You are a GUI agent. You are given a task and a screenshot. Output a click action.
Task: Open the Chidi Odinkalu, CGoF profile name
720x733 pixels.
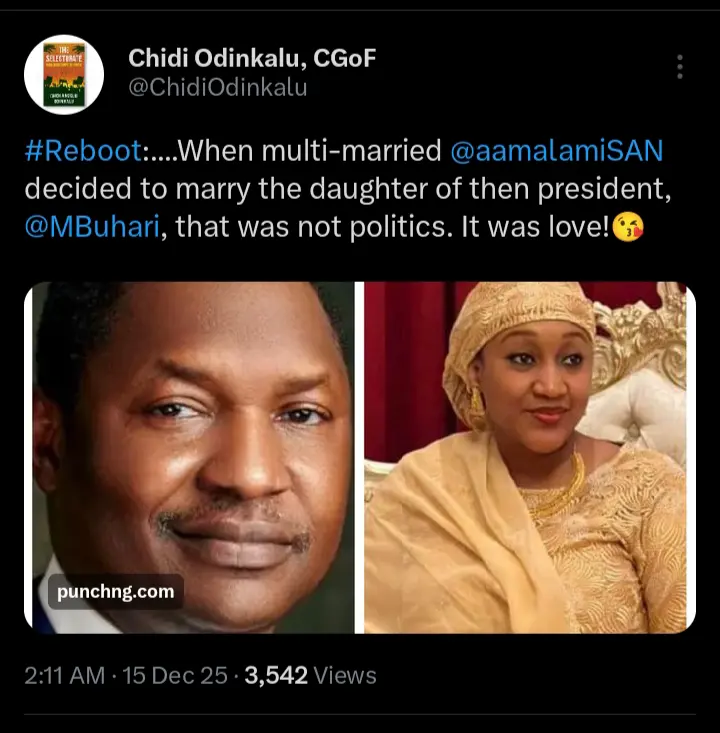(x=252, y=58)
